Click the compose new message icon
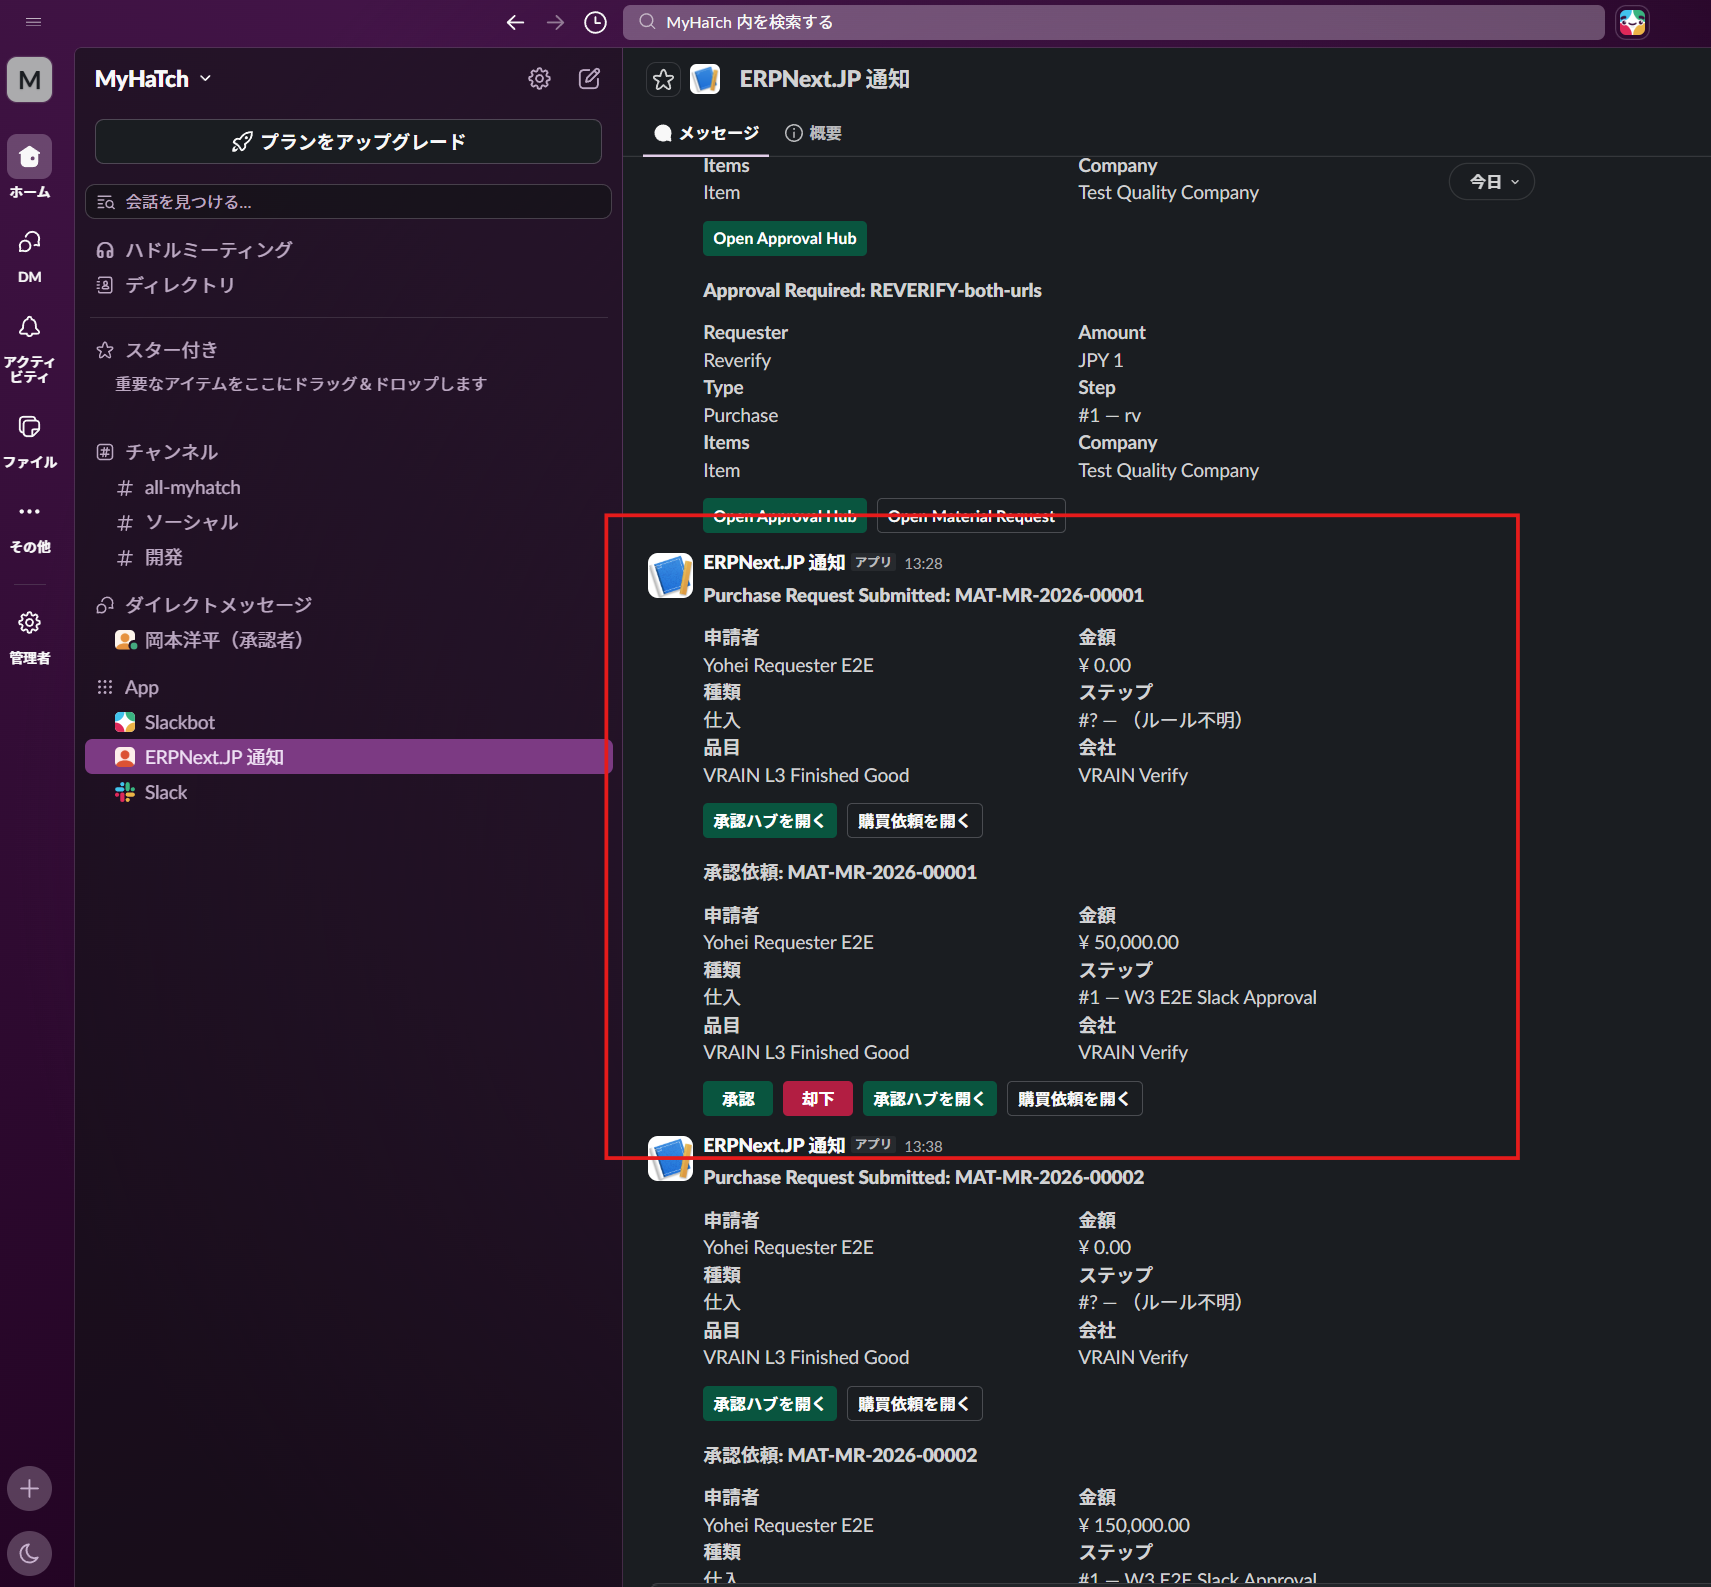The width and height of the screenshot is (1711, 1587). pyautogui.click(x=589, y=79)
